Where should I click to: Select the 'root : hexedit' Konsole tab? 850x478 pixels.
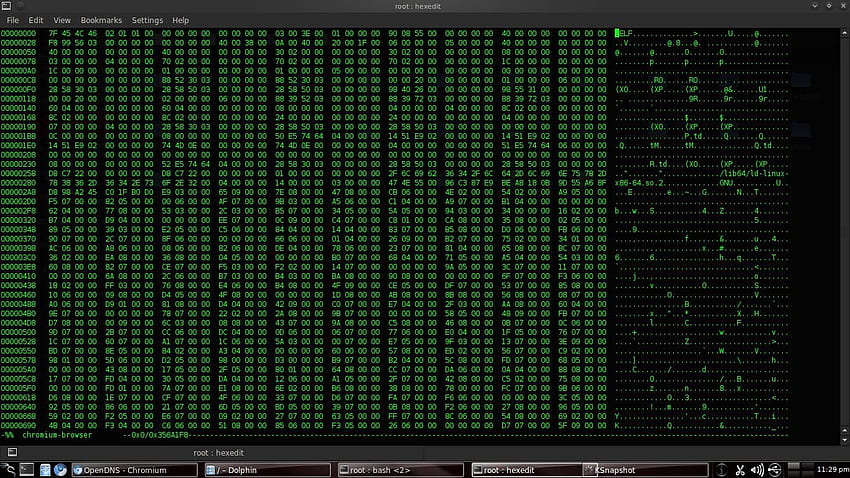(x=218, y=453)
